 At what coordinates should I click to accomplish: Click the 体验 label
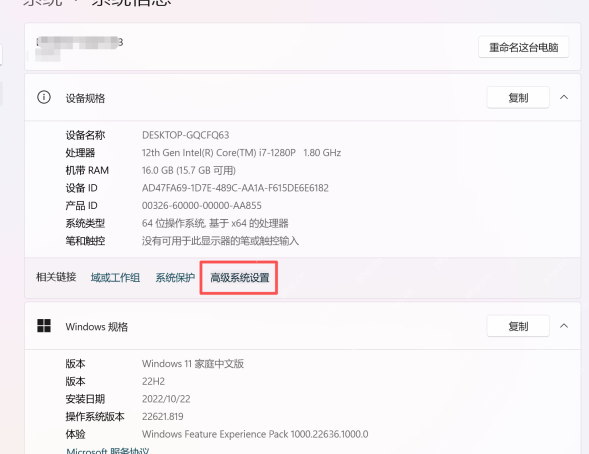tap(75, 434)
